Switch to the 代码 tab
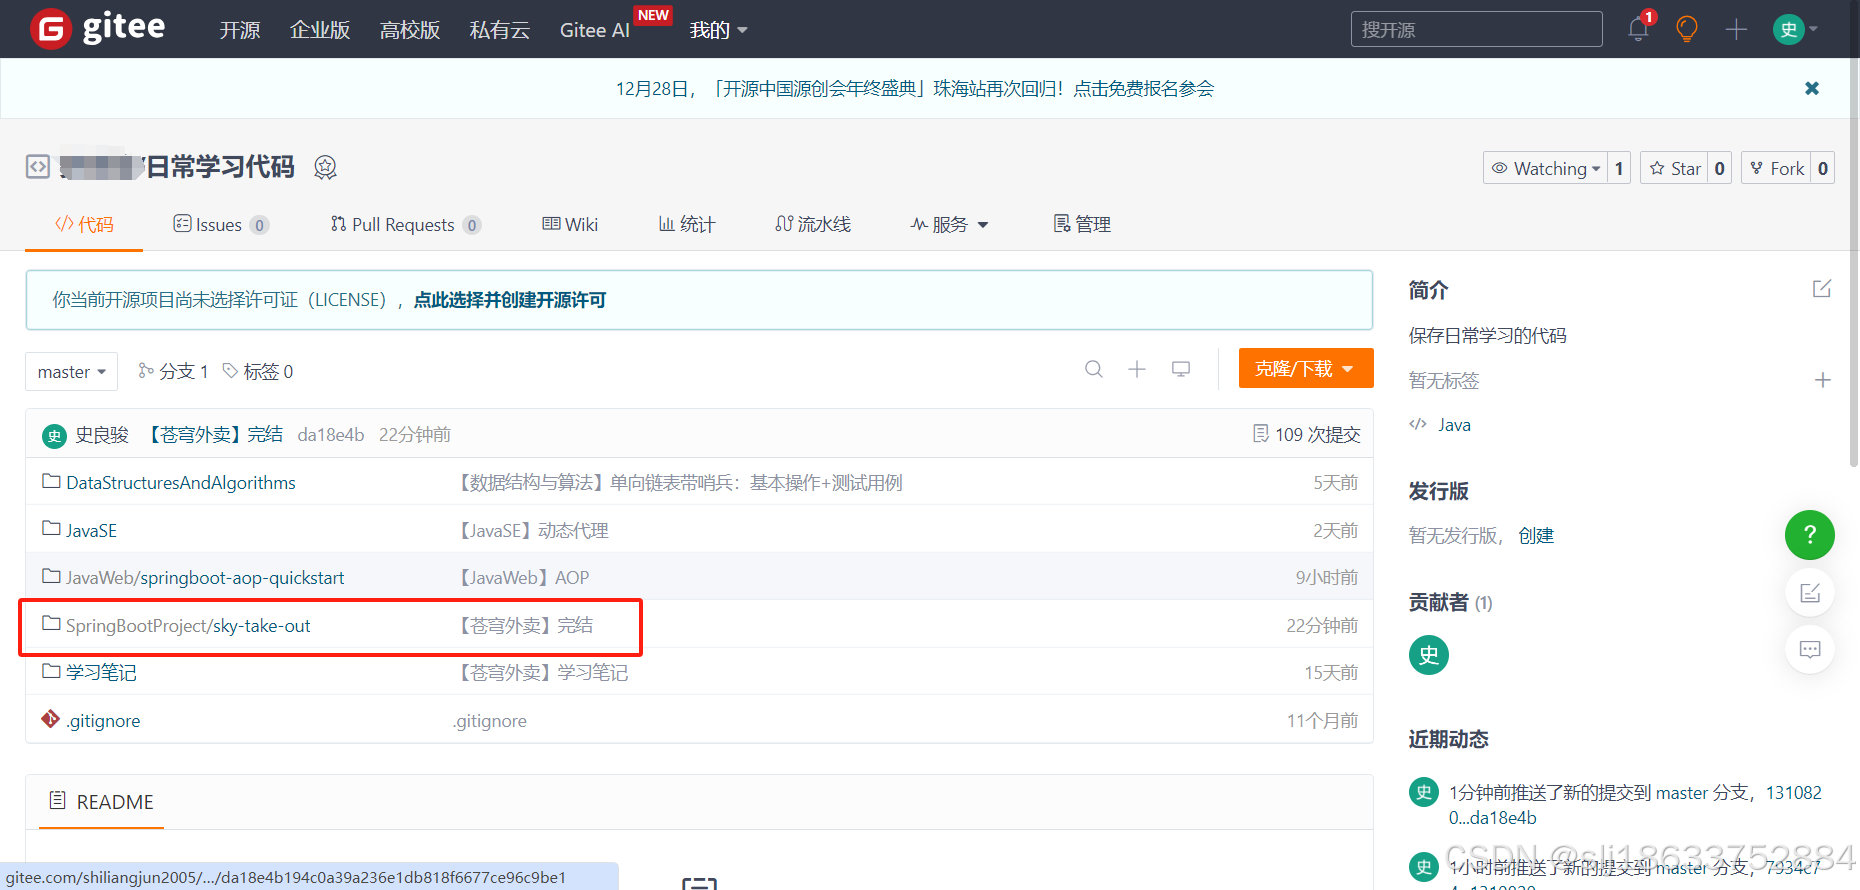Viewport: 1860px width, 890px height. 84,224
